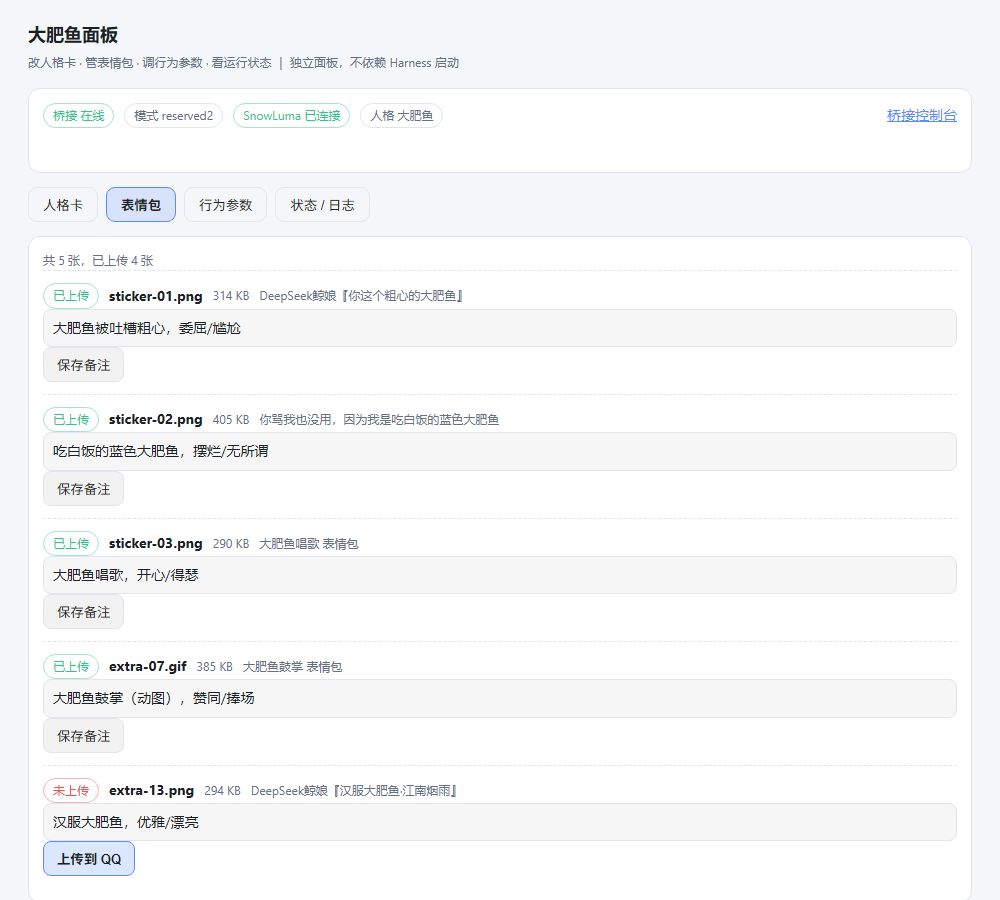Image resolution: width=1000 pixels, height=900 pixels.
Task: Edit the note field for sticker-03.png
Action: pos(500,575)
